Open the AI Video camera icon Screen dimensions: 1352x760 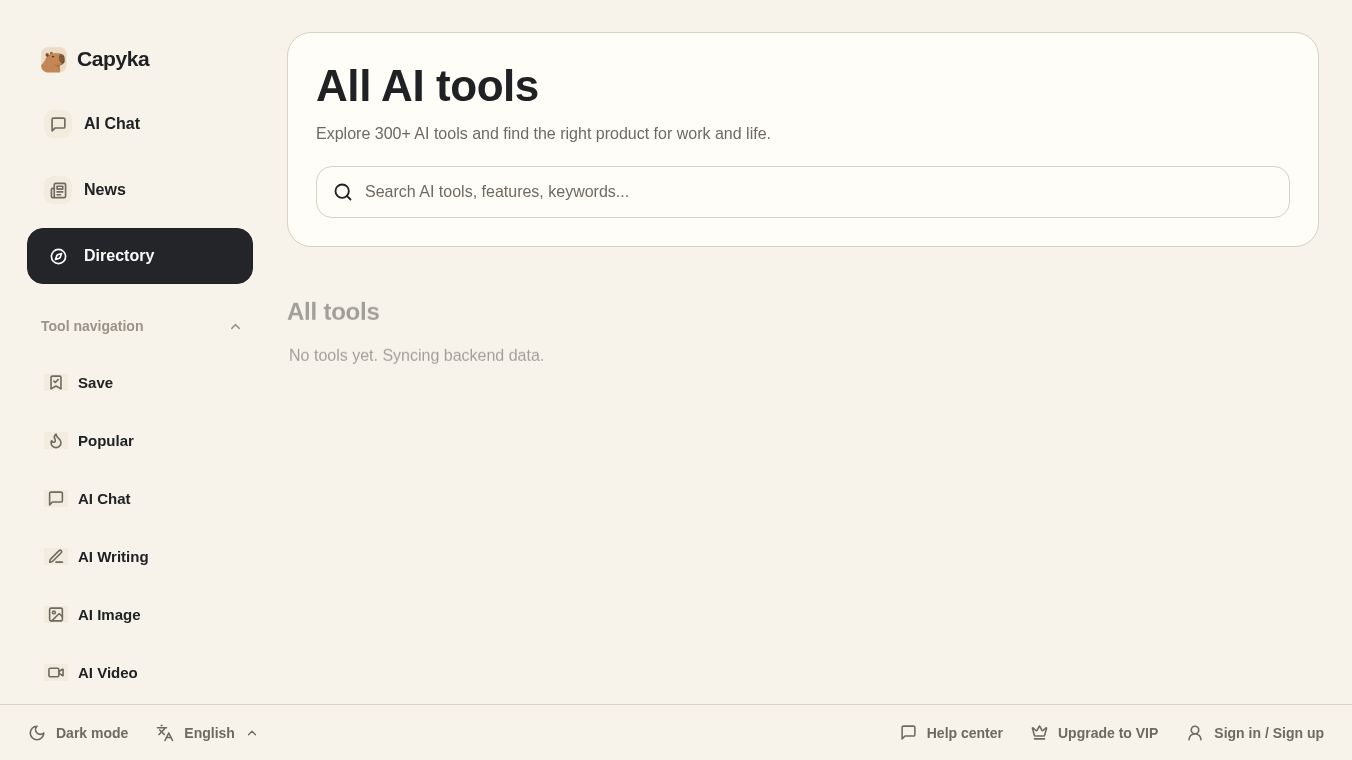[x=56, y=672]
